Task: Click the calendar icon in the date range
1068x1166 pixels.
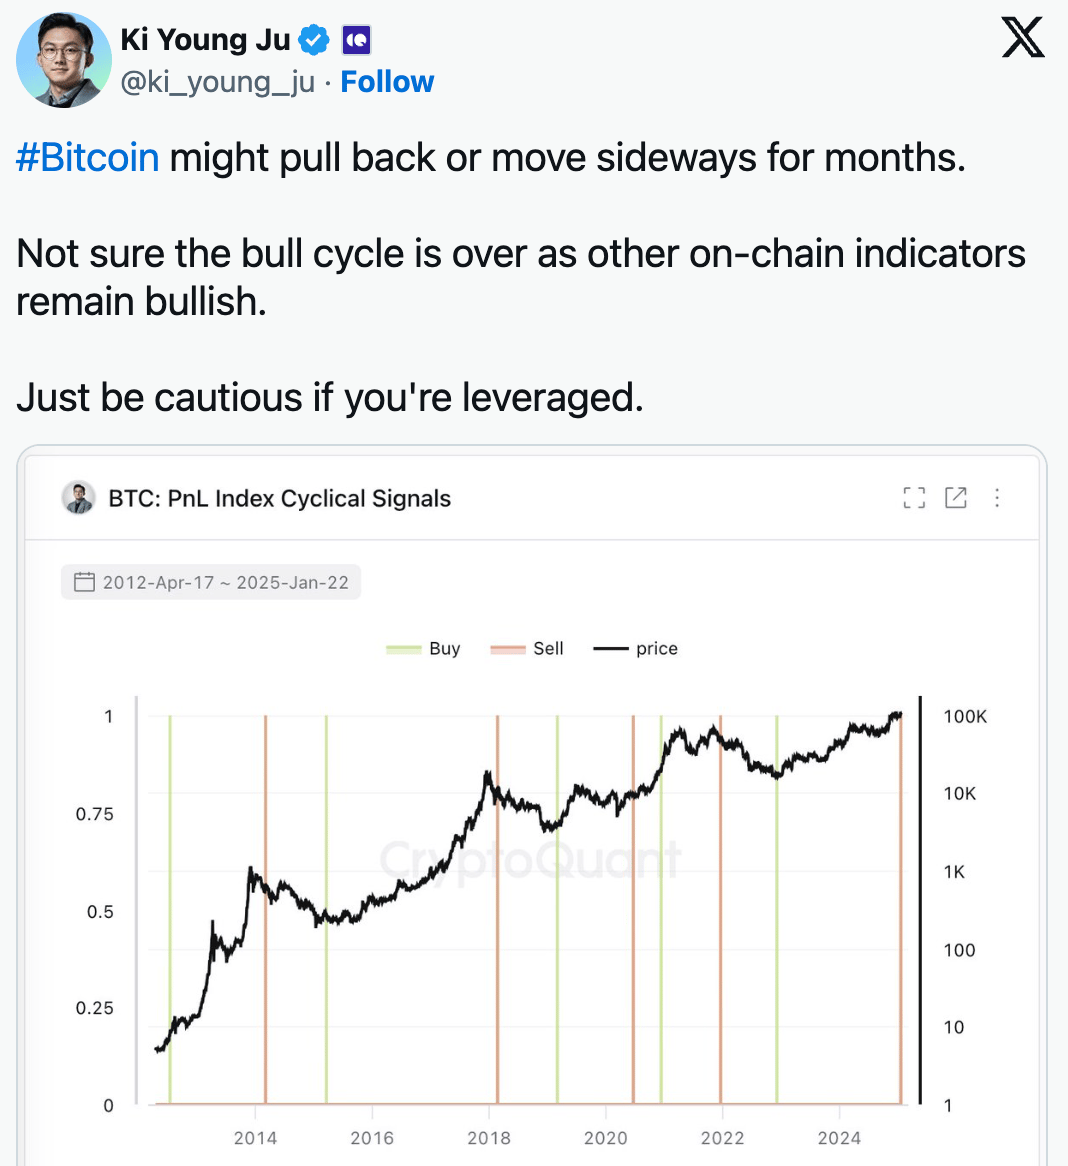Action: (x=85, y=582)
